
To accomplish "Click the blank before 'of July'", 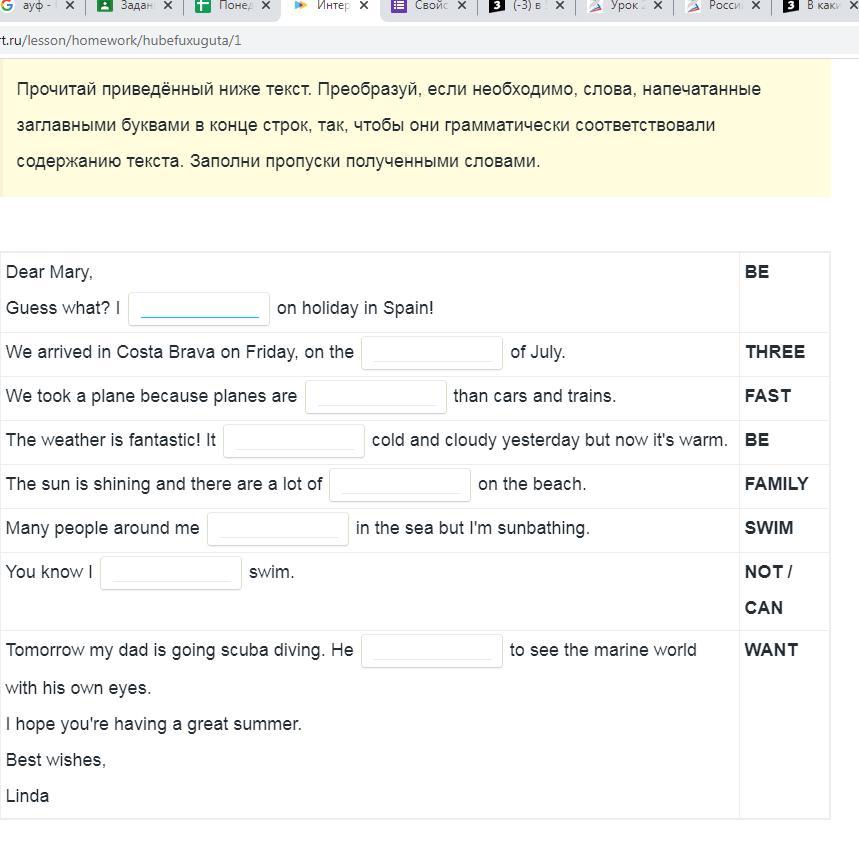I will point(431,353).
